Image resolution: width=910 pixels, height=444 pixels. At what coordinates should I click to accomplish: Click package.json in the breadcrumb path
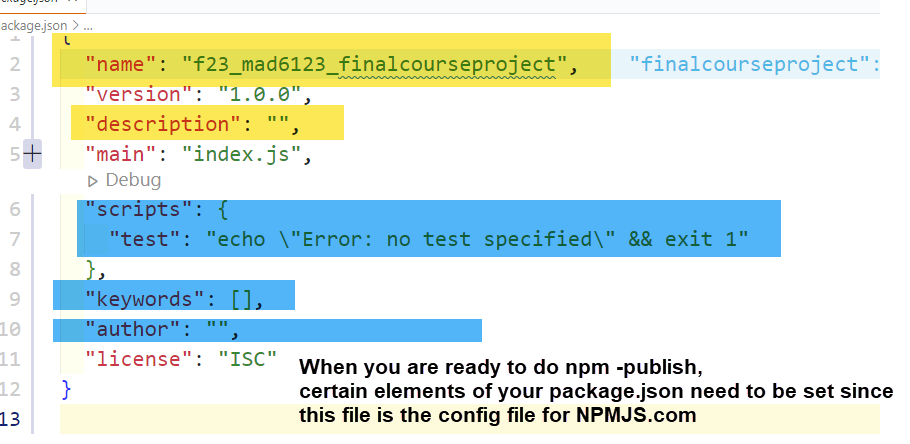[30, 23]
